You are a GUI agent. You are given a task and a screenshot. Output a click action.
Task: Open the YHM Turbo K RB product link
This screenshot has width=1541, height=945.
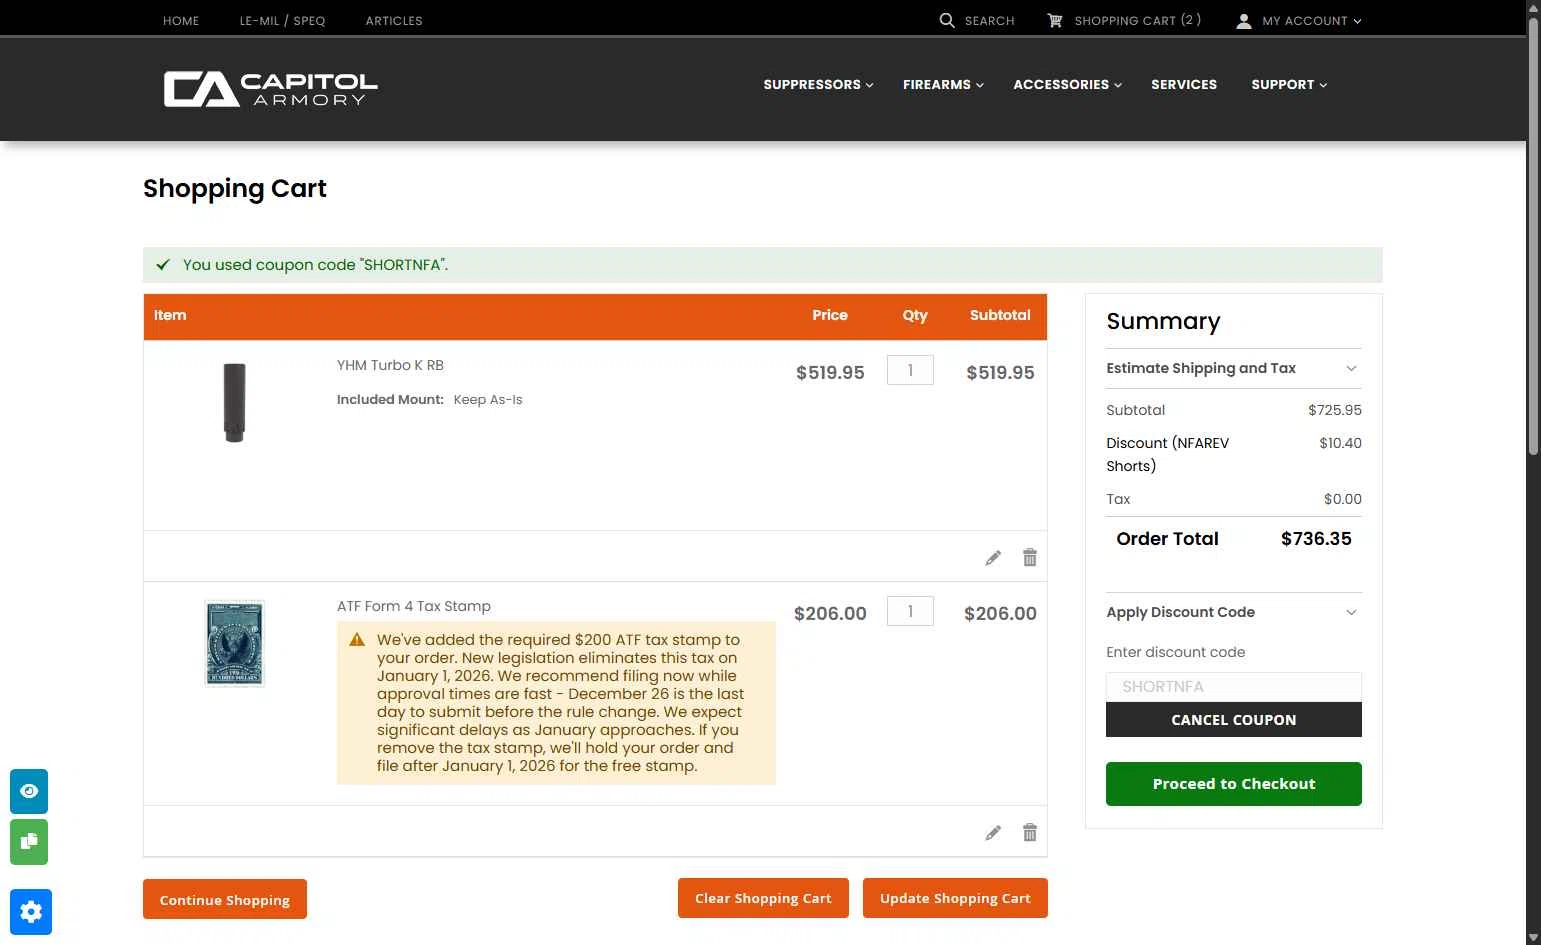click(x=390, y=365)
